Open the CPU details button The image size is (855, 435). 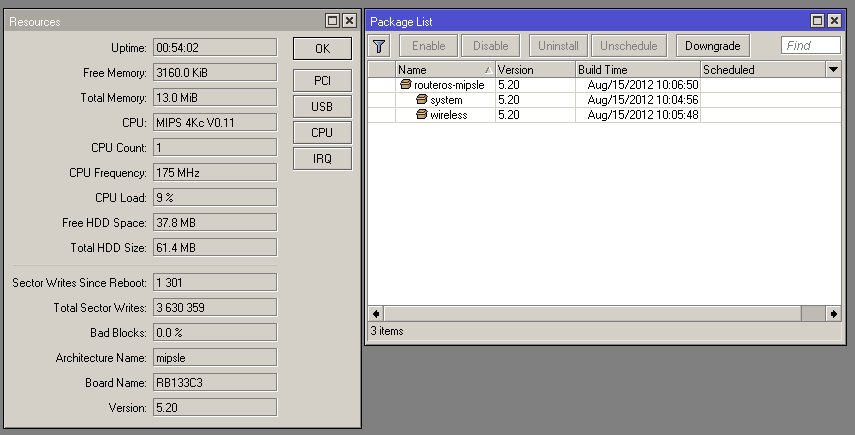[322, 132]
